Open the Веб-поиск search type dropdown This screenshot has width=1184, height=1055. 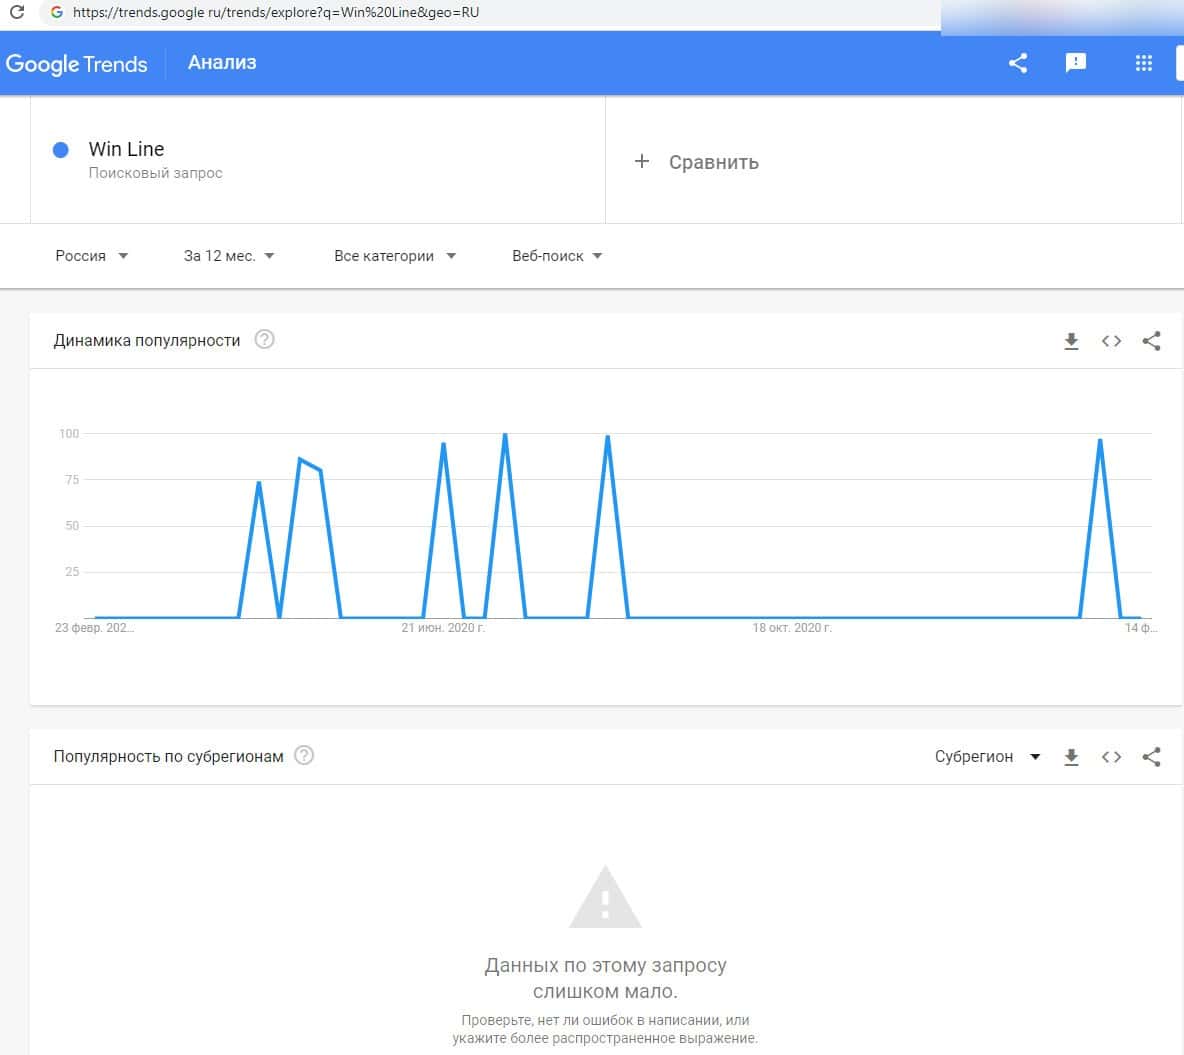(x=557, y=256)
